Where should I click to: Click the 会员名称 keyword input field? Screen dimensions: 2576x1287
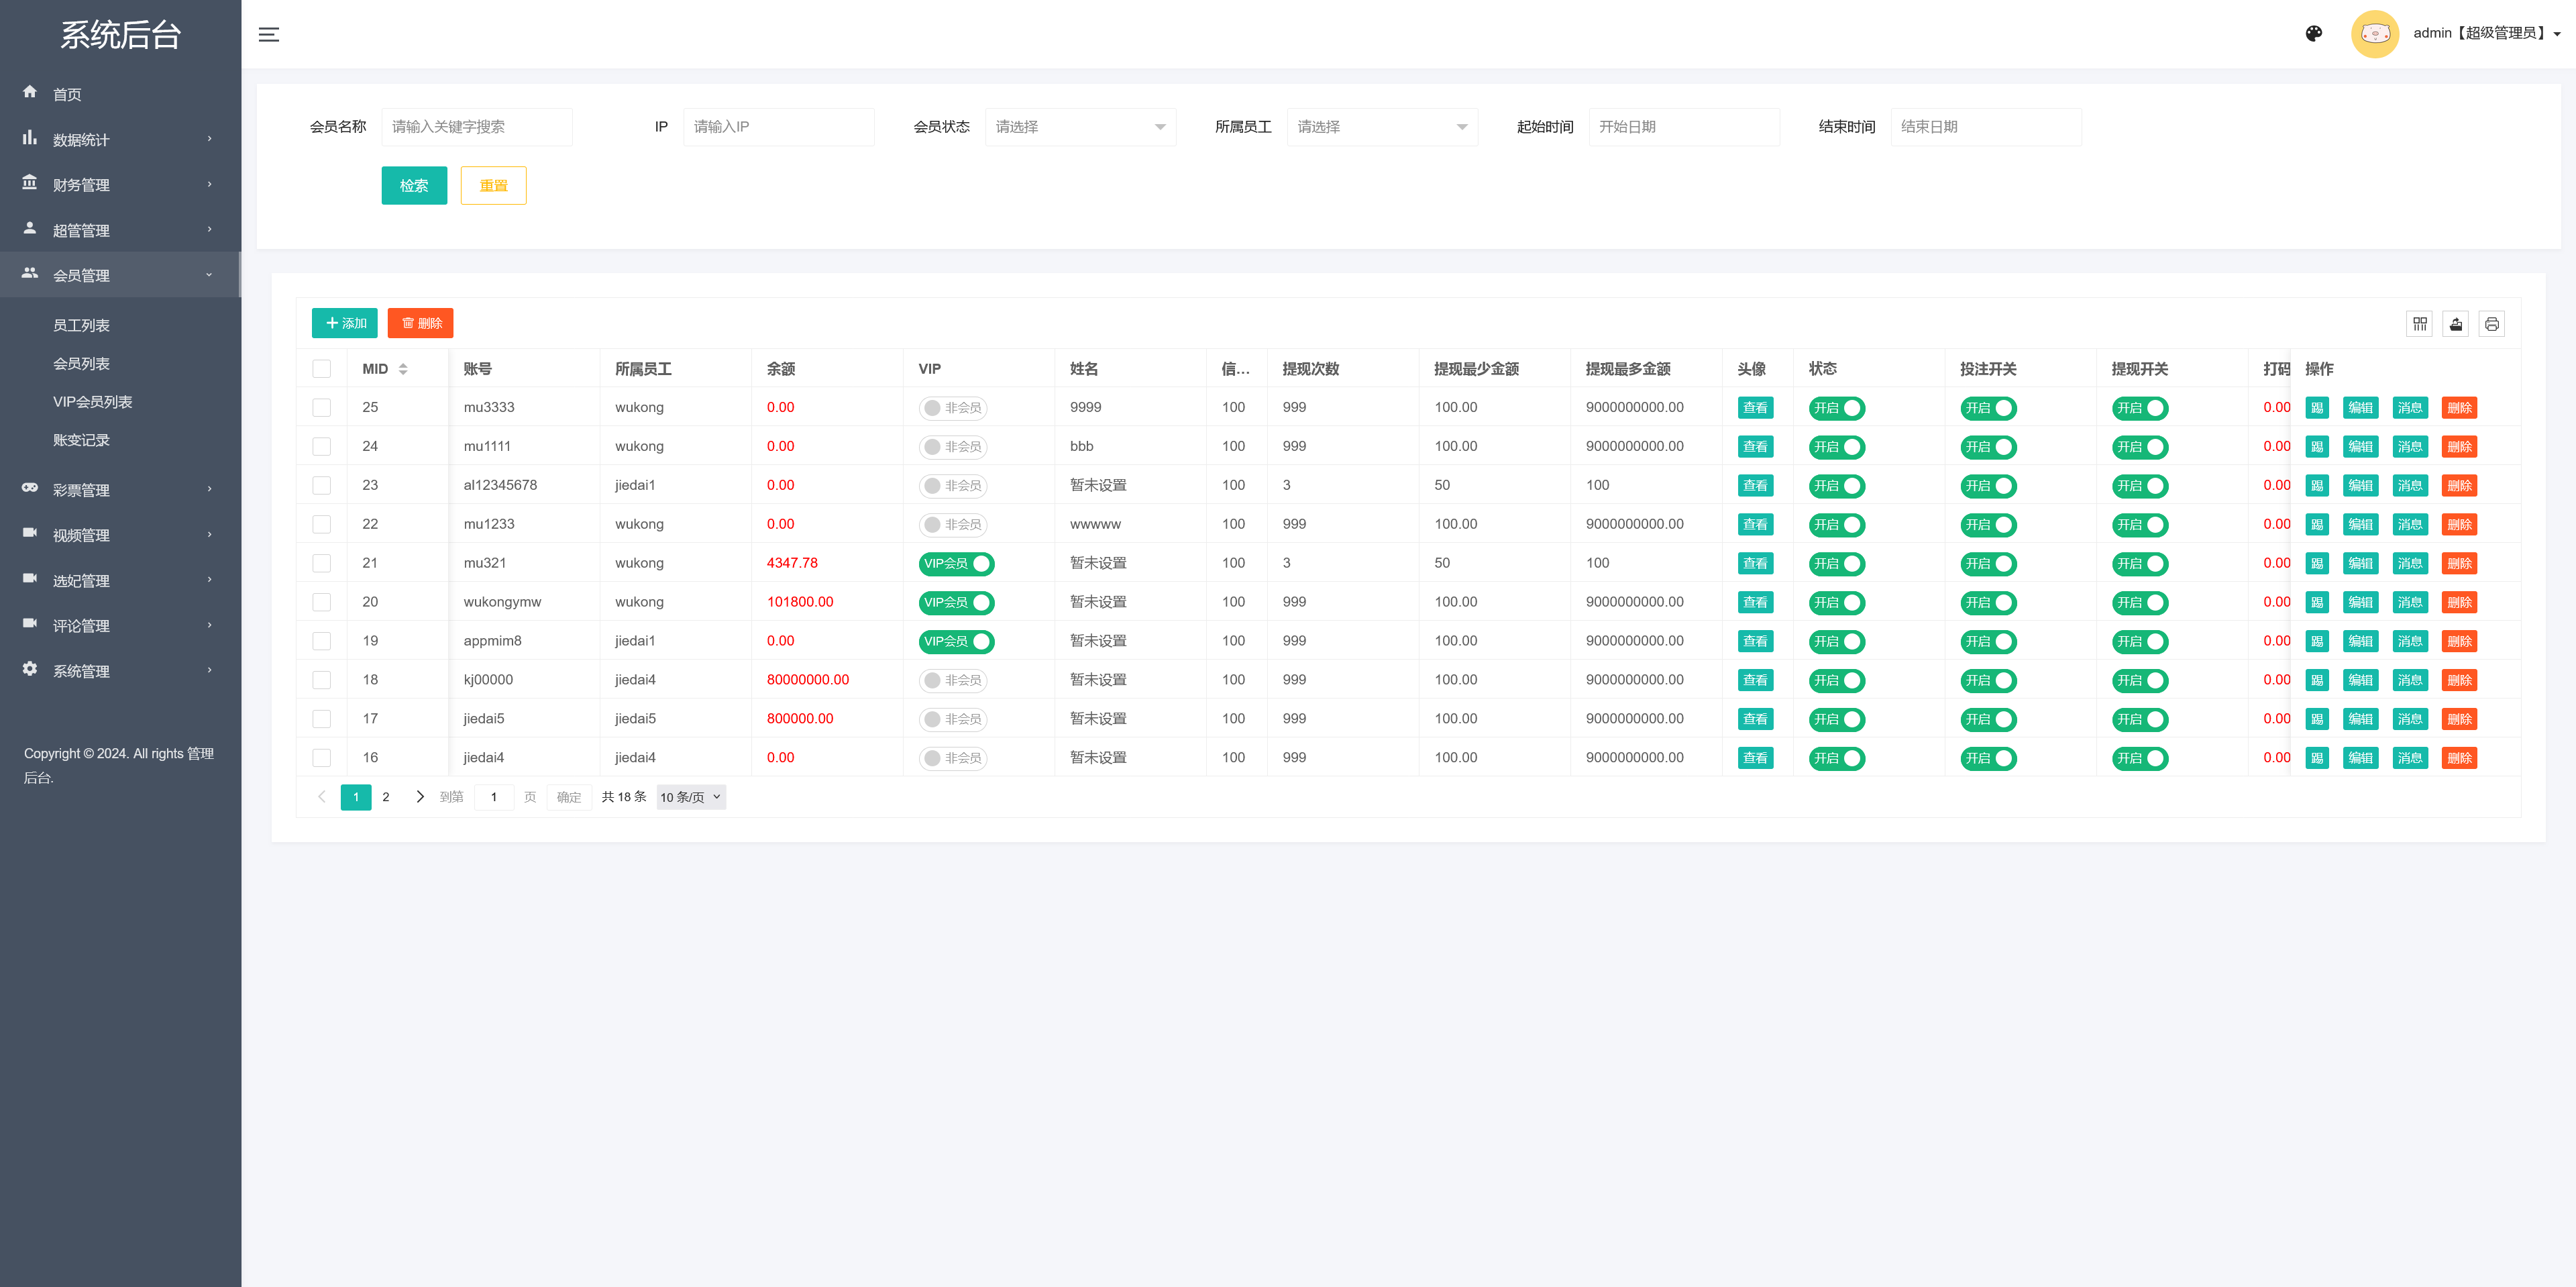click(x=477, y=127)
